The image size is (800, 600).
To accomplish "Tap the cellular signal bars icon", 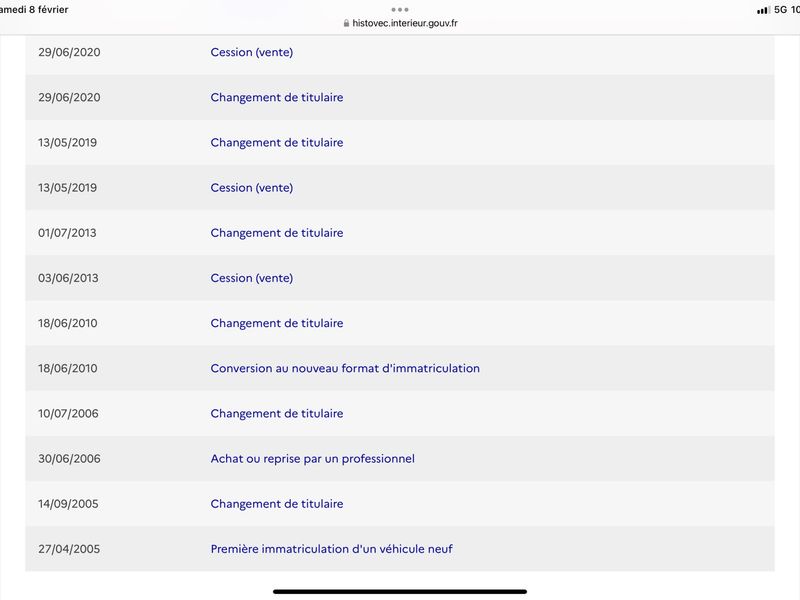I will tap(763, 10).
